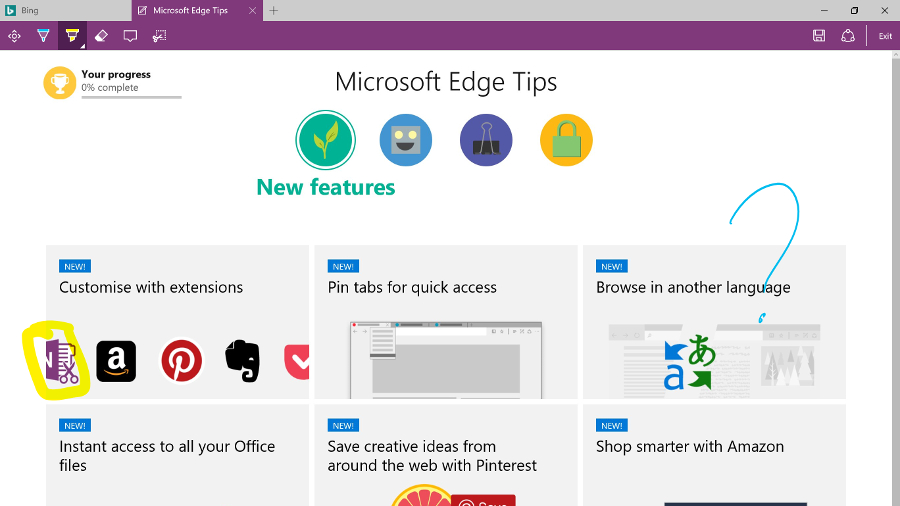This screenshot has width=900, height=506.
Task: Click the translation icon illustration
Action: click(x=690, y=362)
